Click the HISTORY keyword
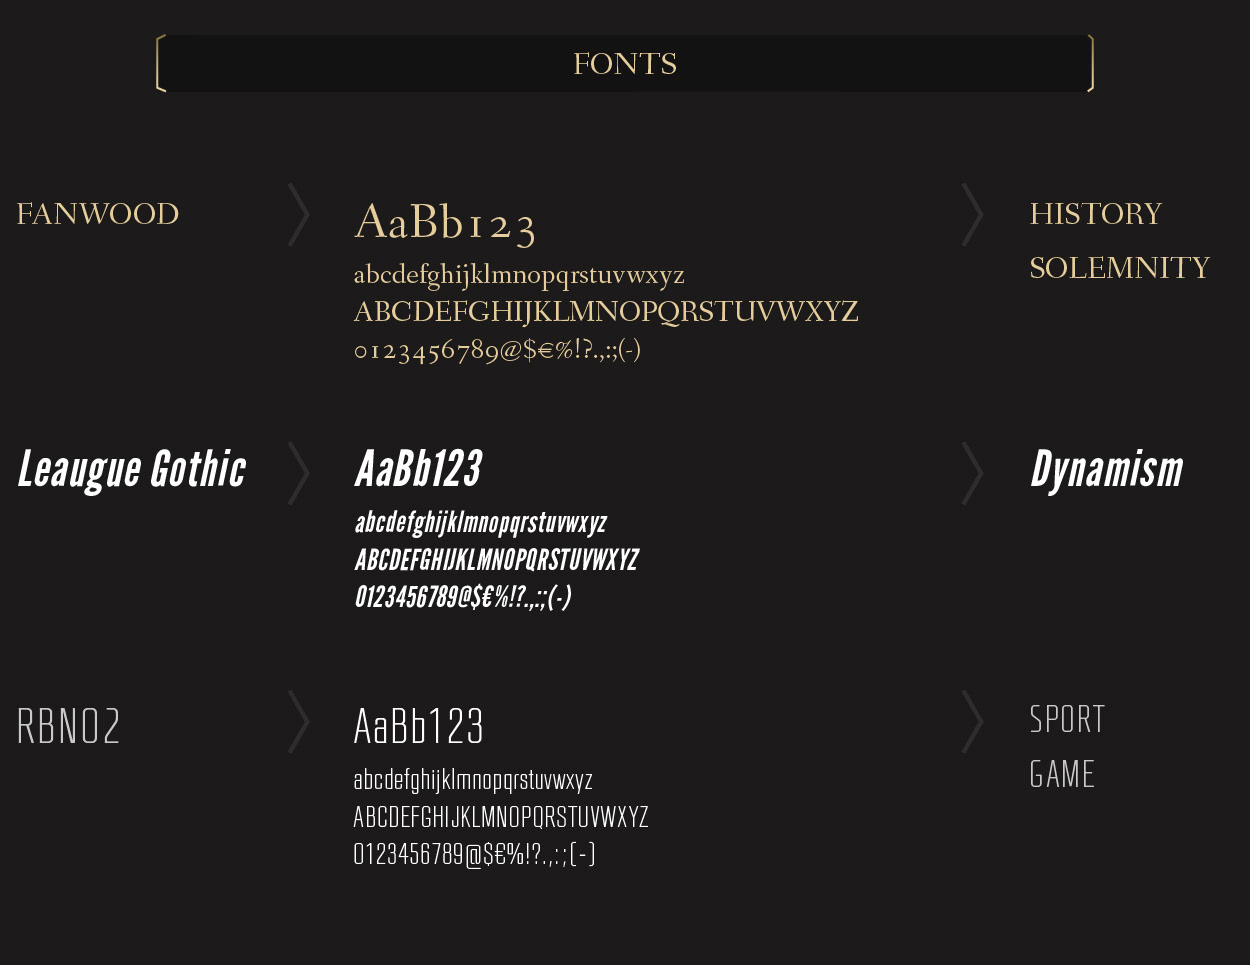The height and width of the screenshot is (965, 1250). pos(1096,214)
